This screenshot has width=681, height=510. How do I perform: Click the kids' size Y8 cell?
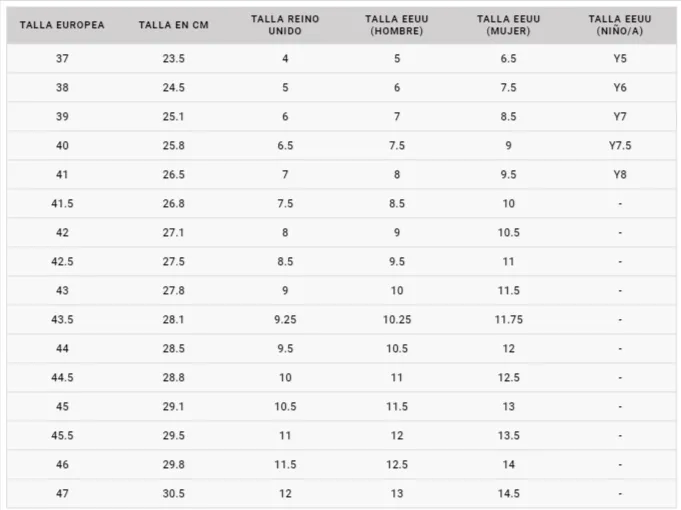620,175
